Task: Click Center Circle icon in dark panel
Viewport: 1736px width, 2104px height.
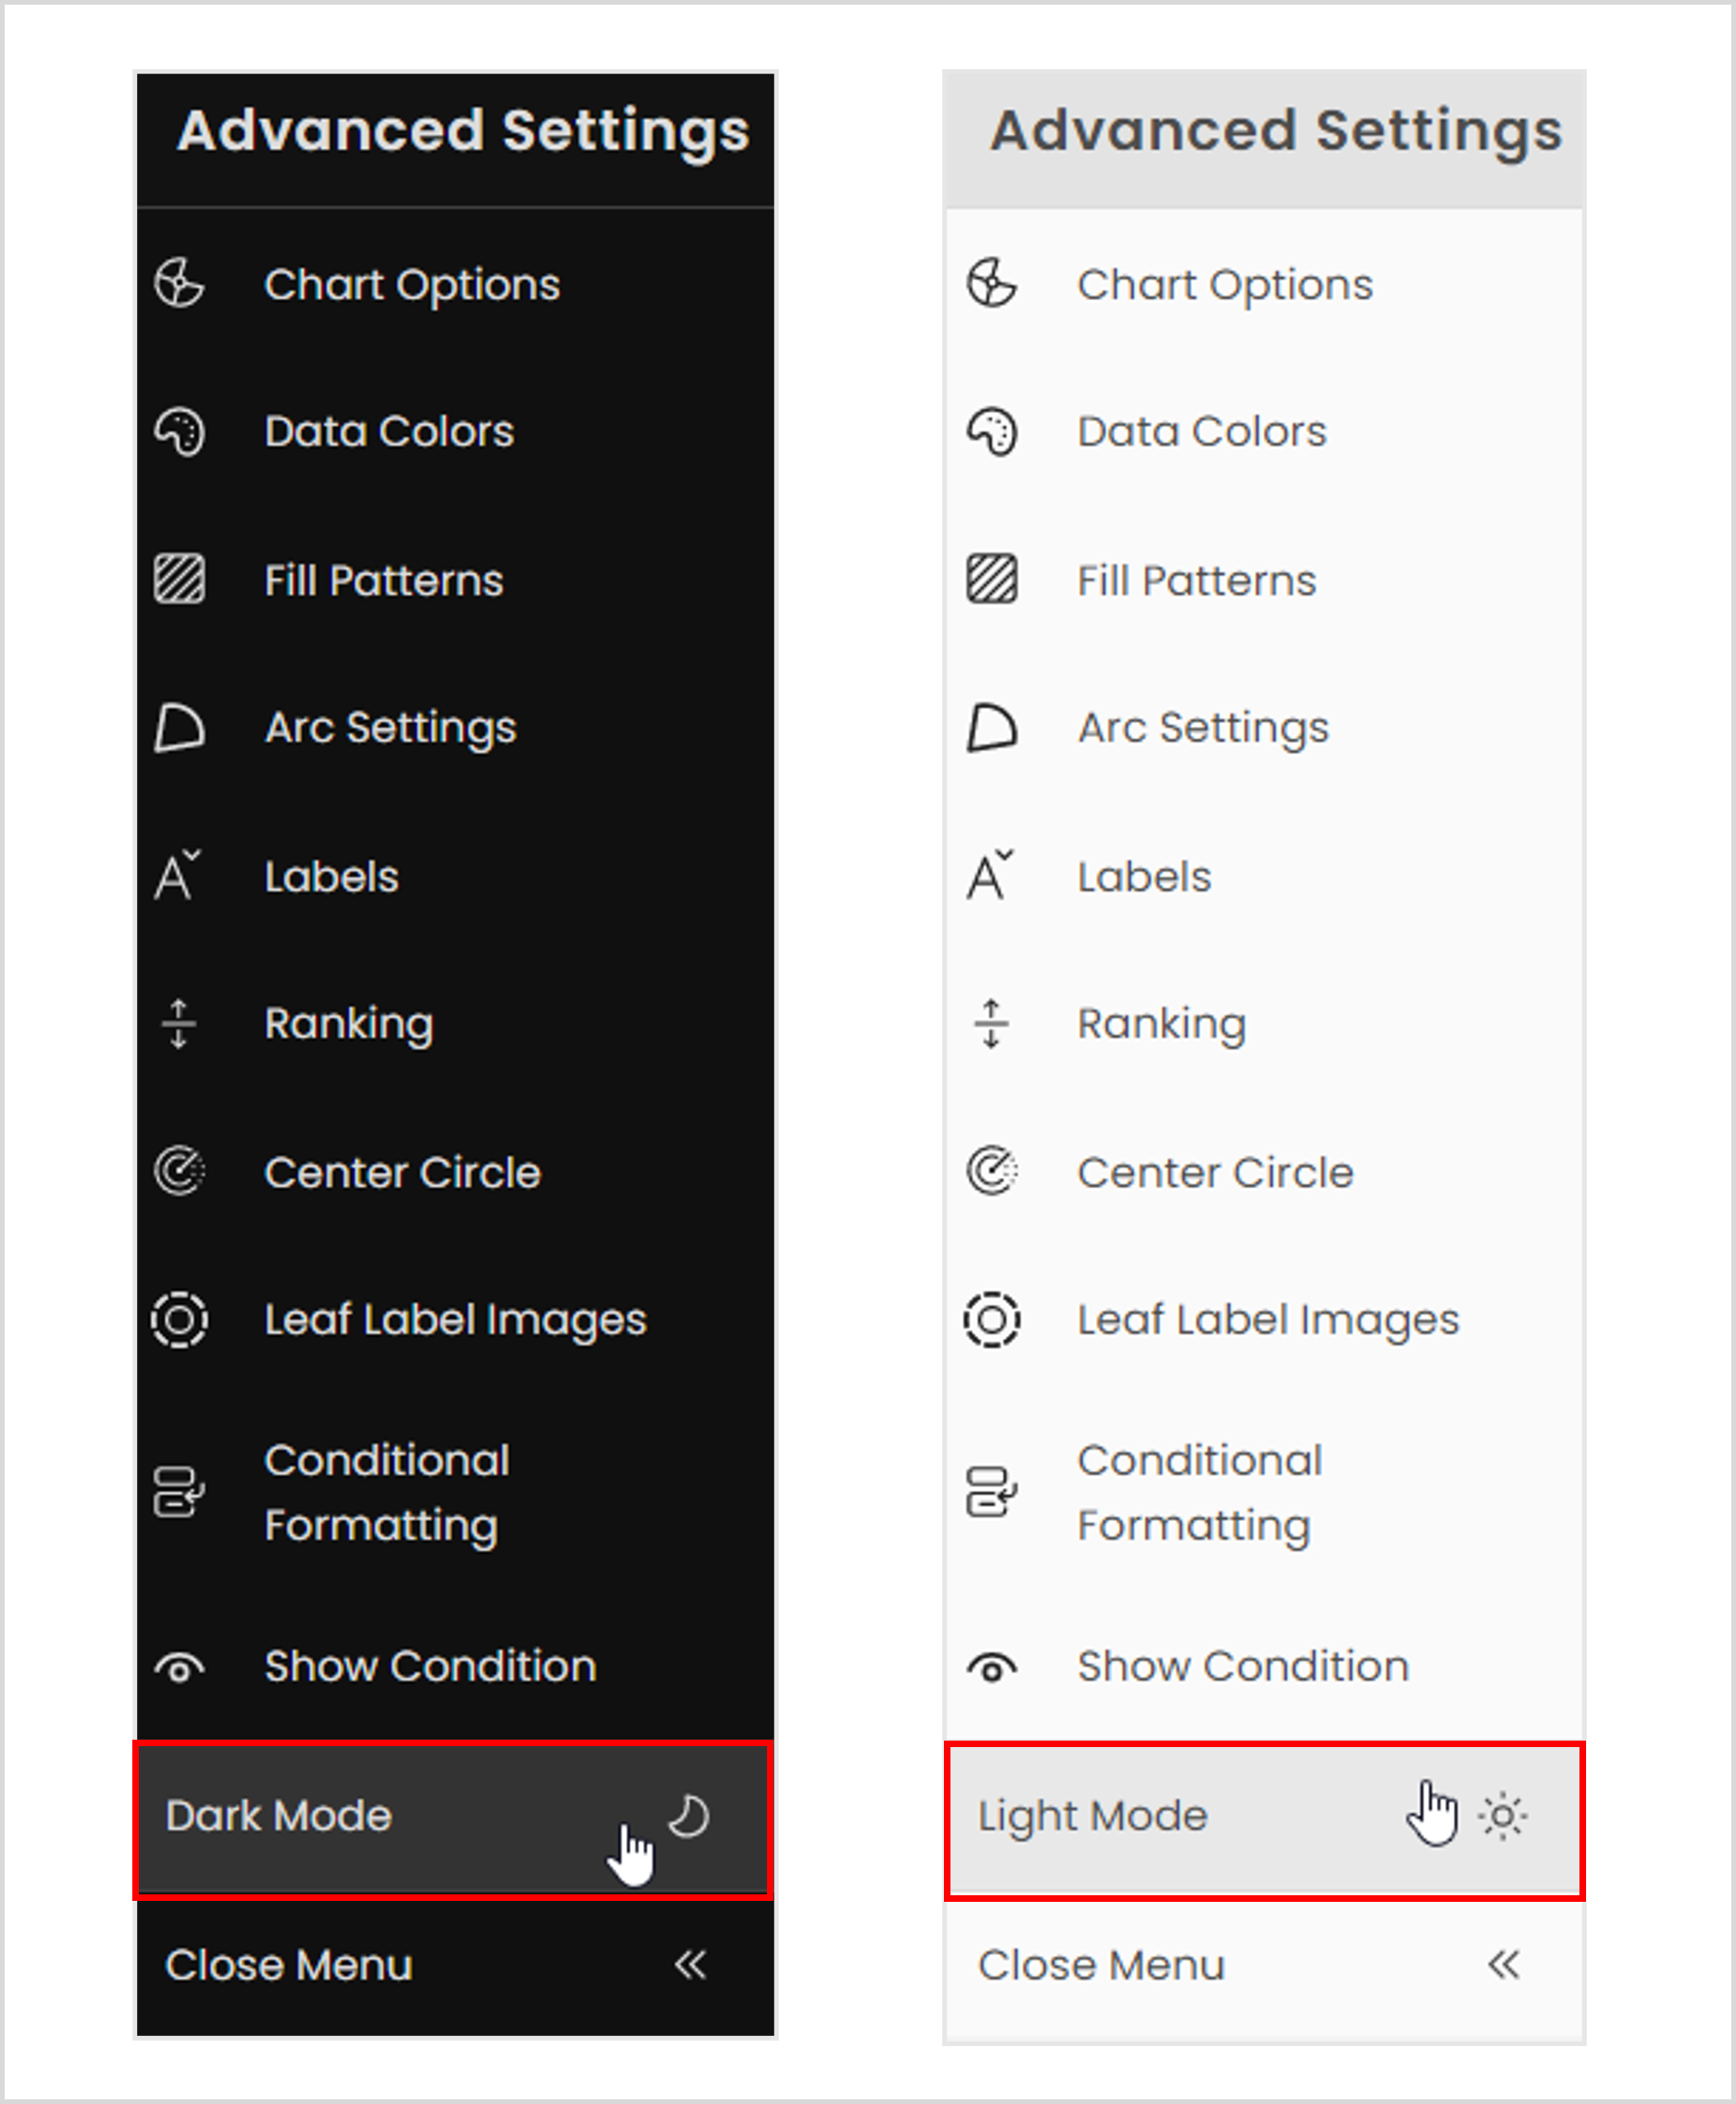Action: click(180, 1171)
